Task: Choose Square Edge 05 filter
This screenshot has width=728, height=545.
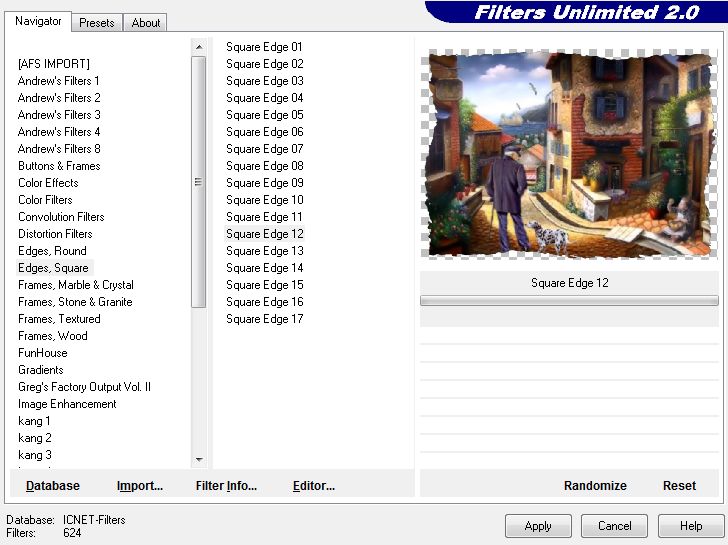Action: click(x=264, y=115)
